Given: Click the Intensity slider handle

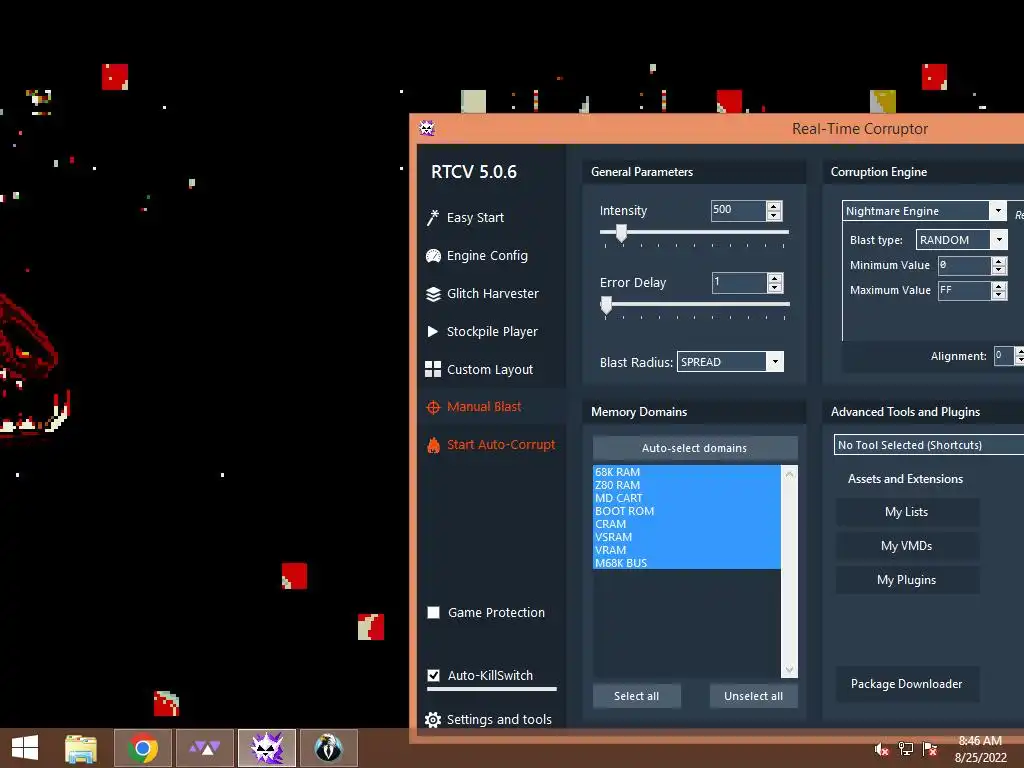Looking at the screenshot, I should 621,233.
